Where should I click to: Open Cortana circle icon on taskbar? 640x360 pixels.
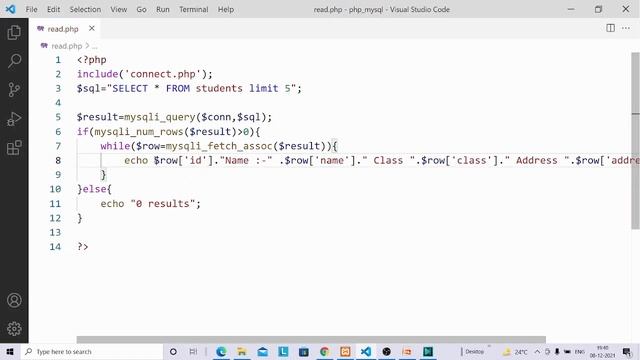pos(173,351)
